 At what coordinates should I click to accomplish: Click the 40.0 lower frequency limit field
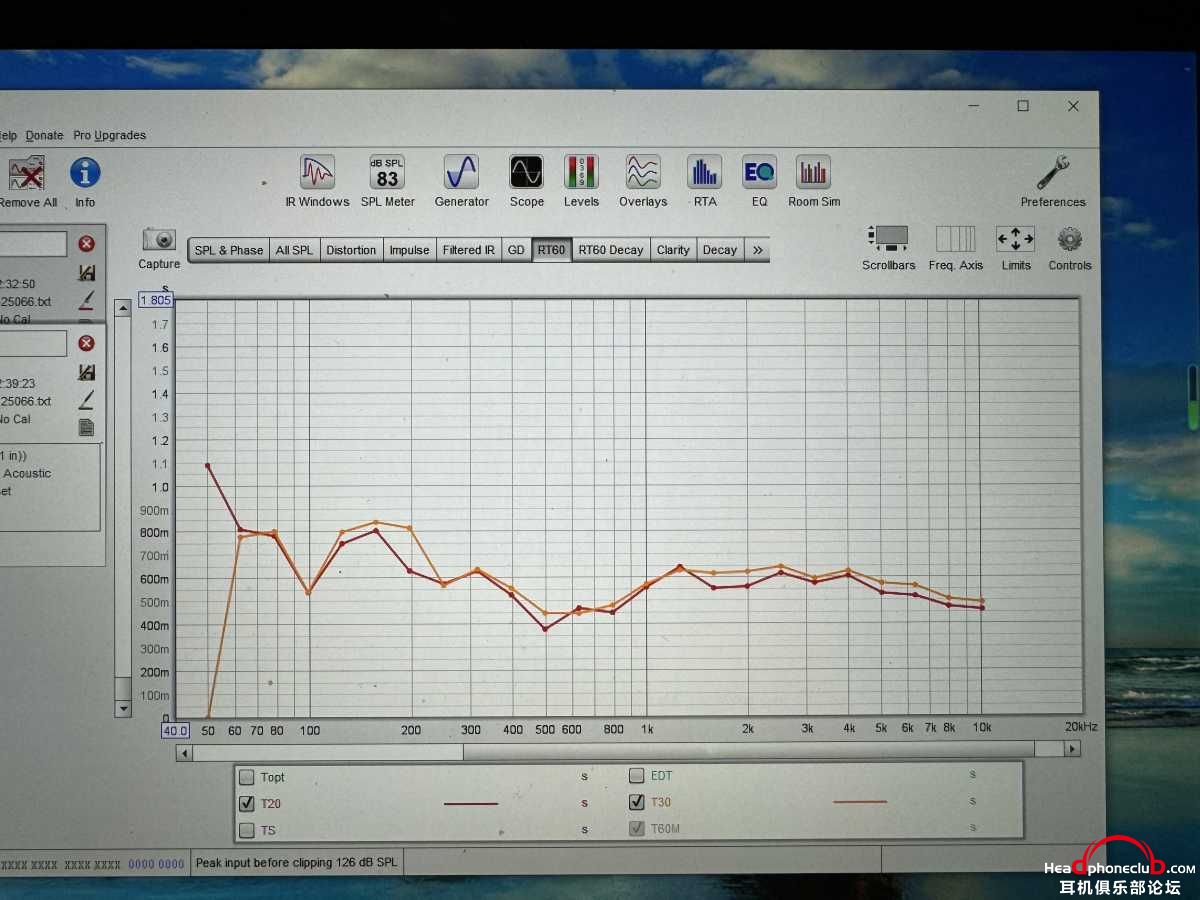point(175,731)
